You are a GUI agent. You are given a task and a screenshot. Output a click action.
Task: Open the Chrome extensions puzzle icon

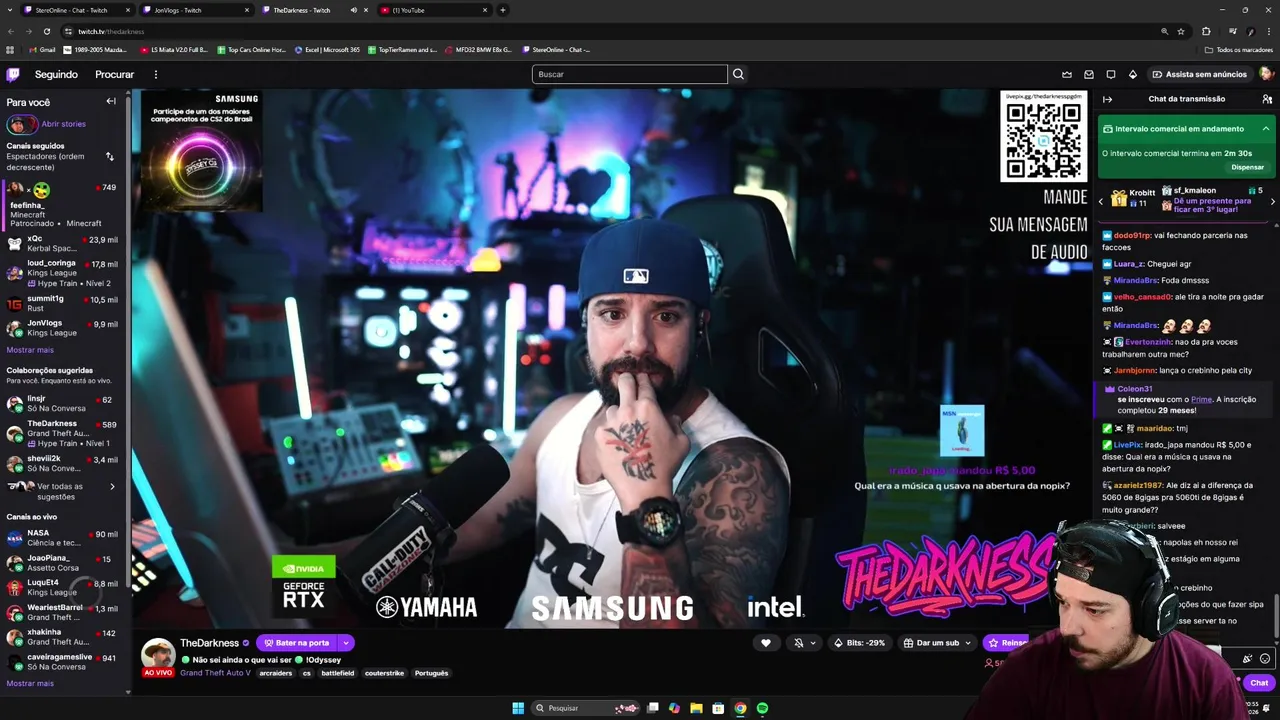(1206, 31)
